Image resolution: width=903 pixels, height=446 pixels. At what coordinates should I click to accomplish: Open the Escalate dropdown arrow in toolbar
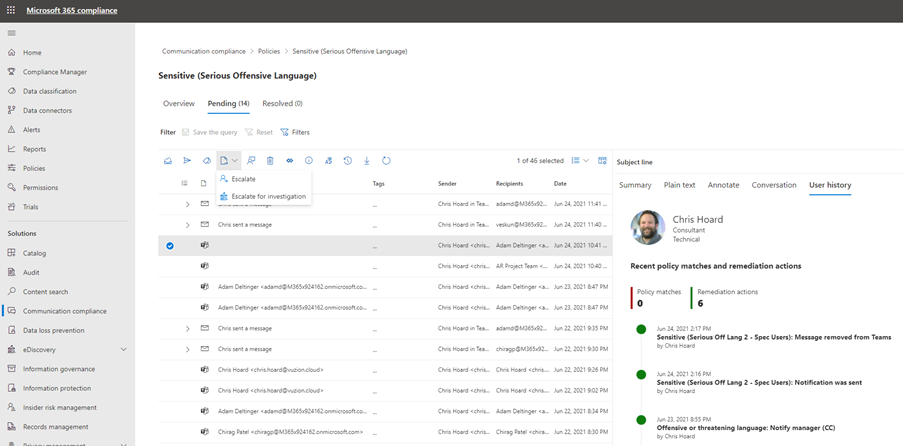(234, 161)
